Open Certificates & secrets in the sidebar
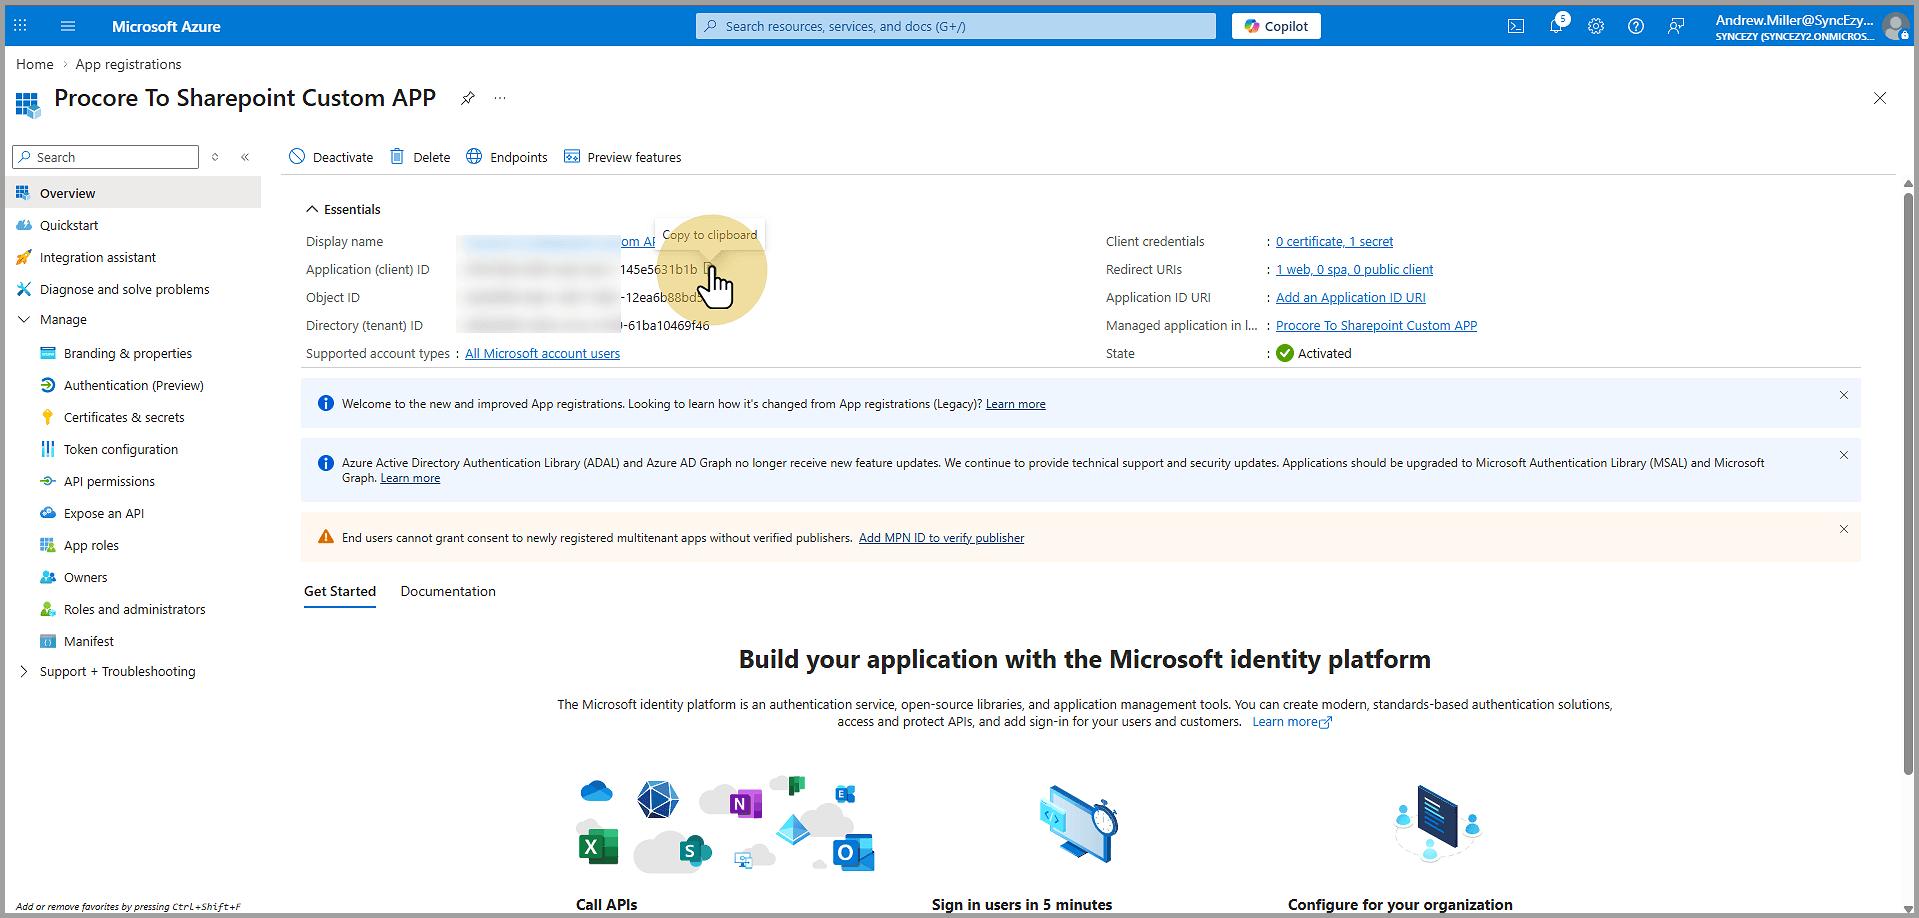This screenshot has width=1919, height=918. pos(124,417)
